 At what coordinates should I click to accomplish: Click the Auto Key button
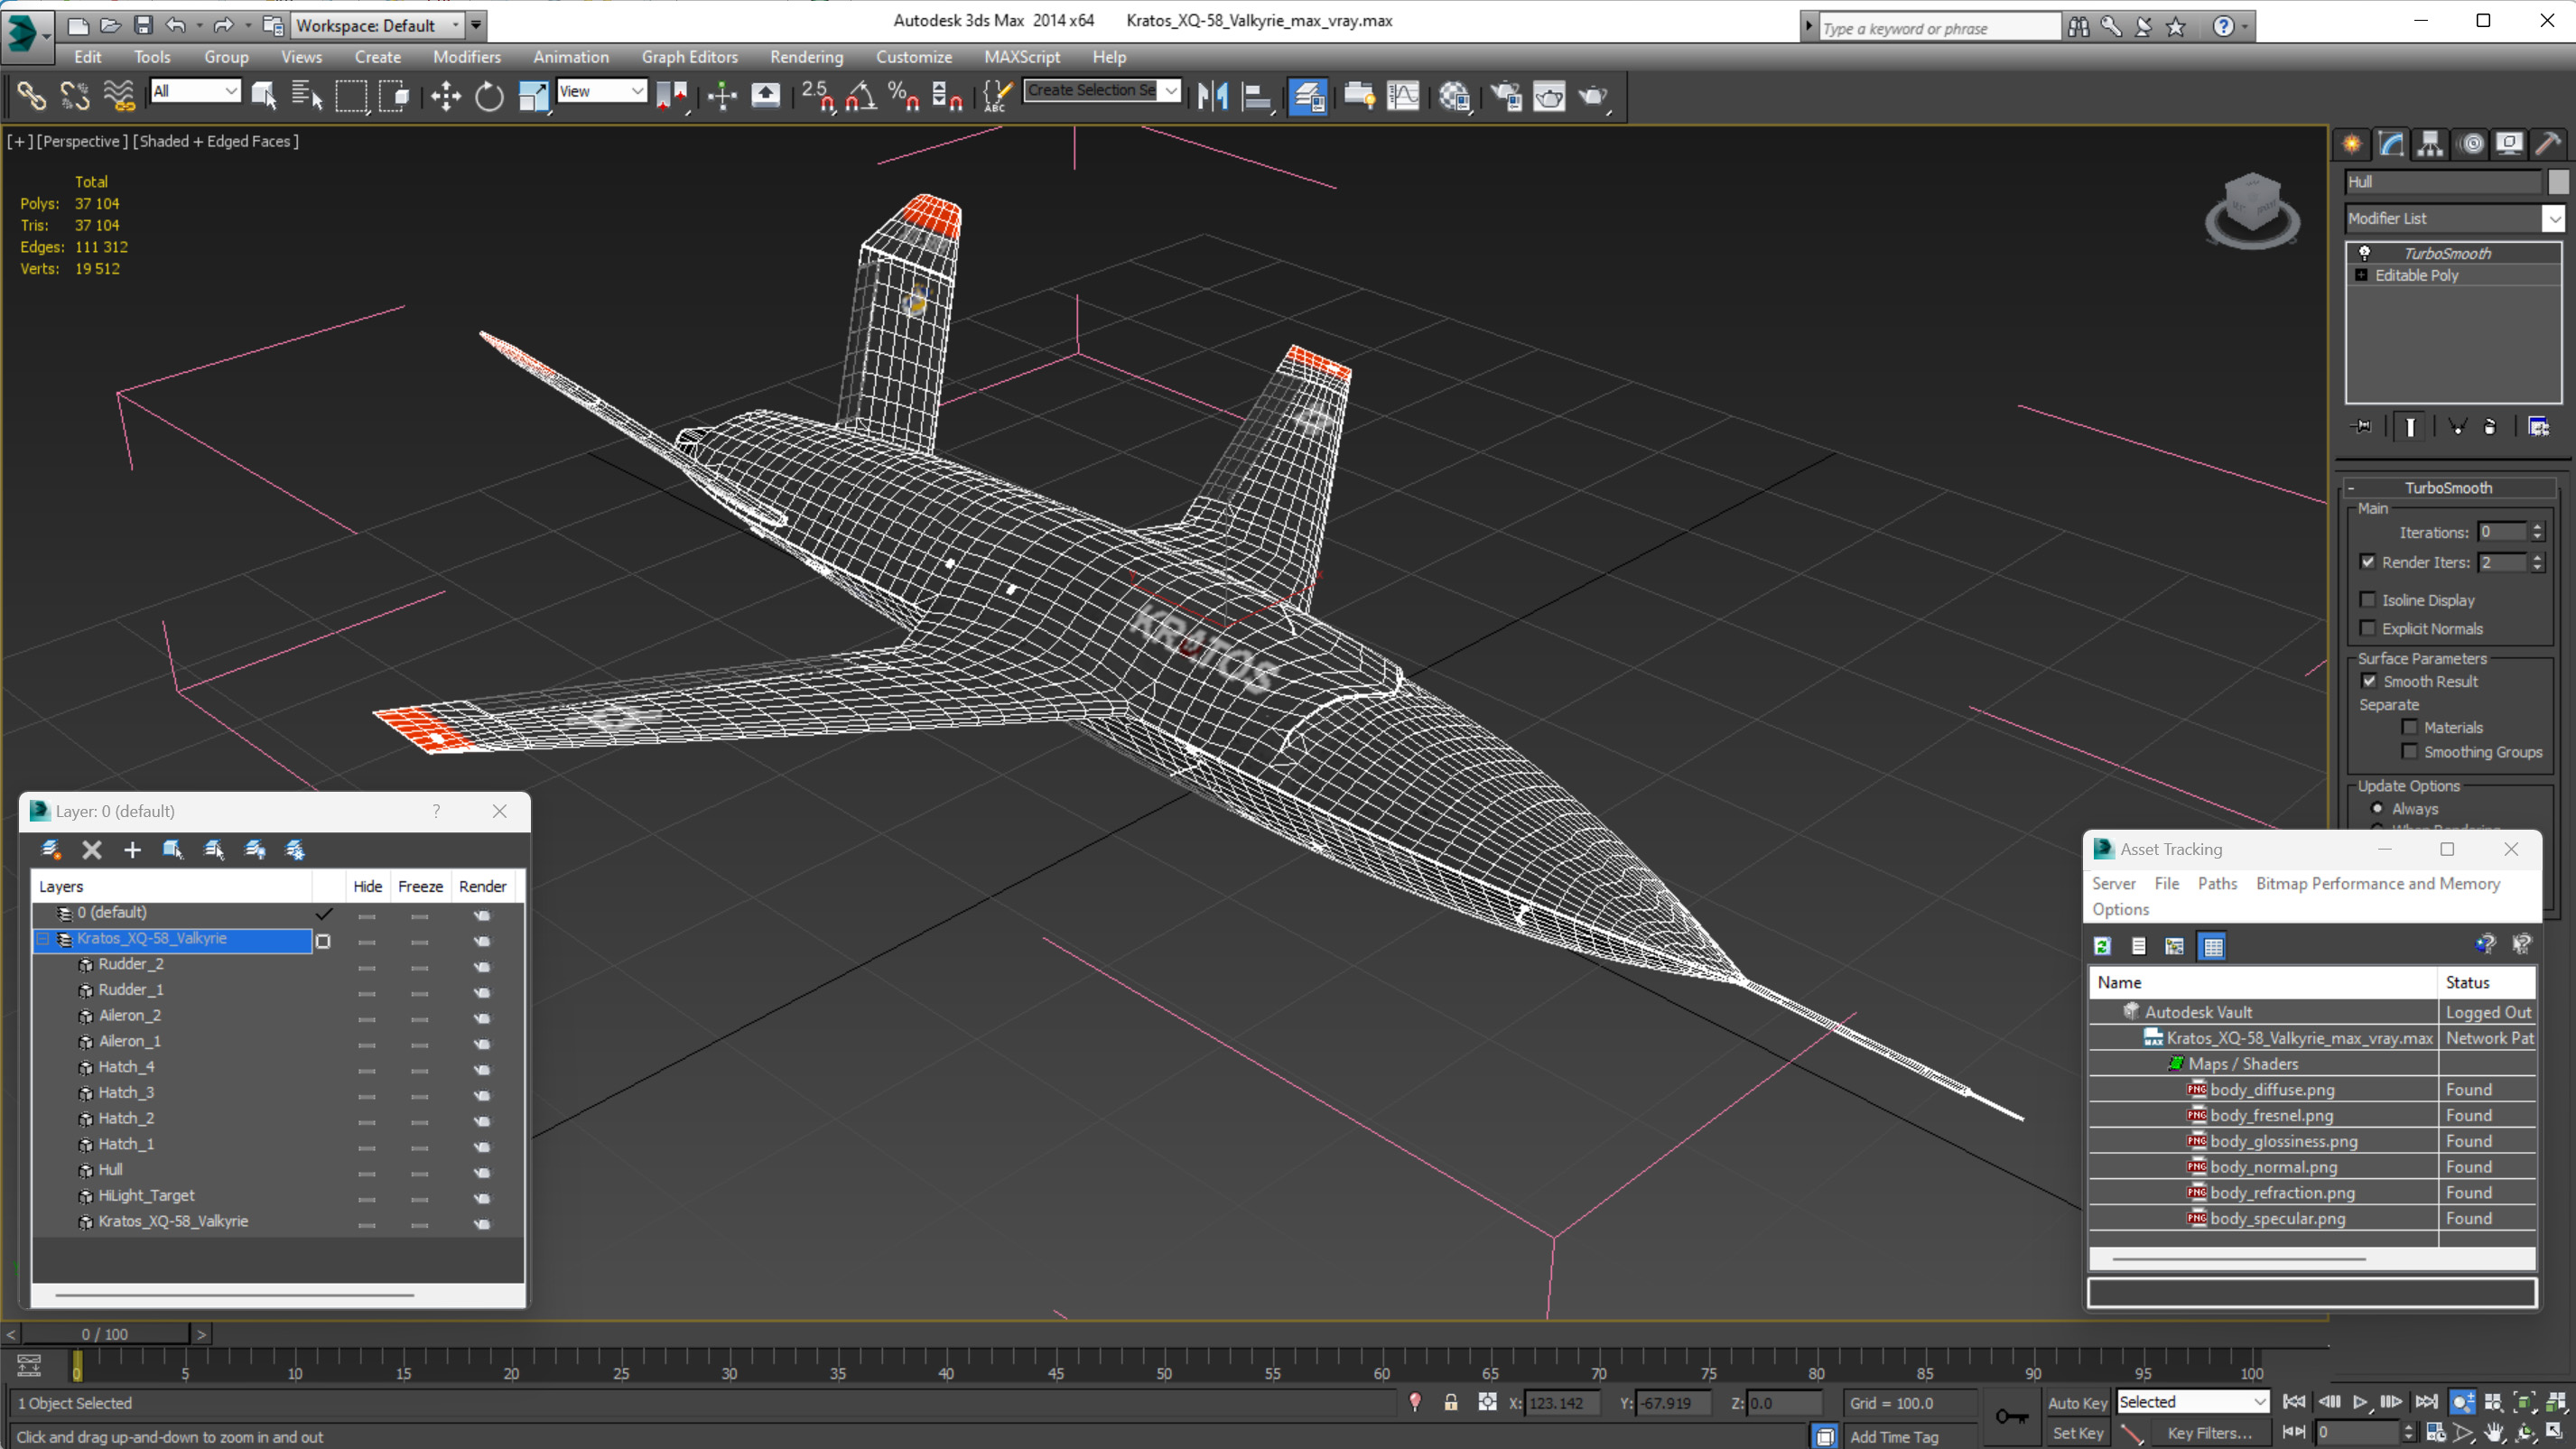pyautogui.click(x=2077, y=1403)
